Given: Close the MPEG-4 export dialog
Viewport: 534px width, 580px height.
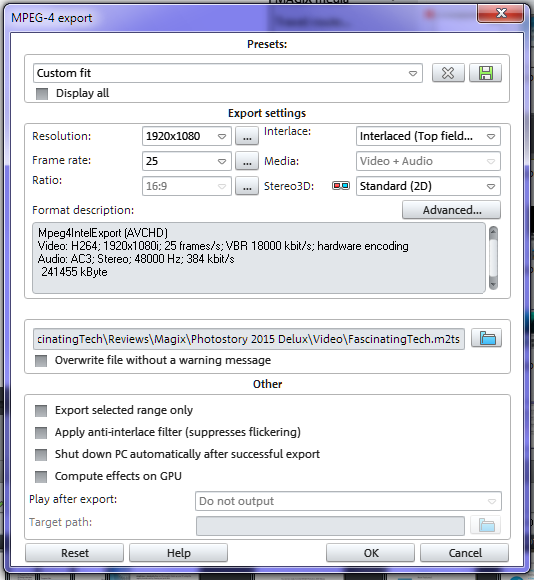Looking at the screenshot, I should 501,13.
